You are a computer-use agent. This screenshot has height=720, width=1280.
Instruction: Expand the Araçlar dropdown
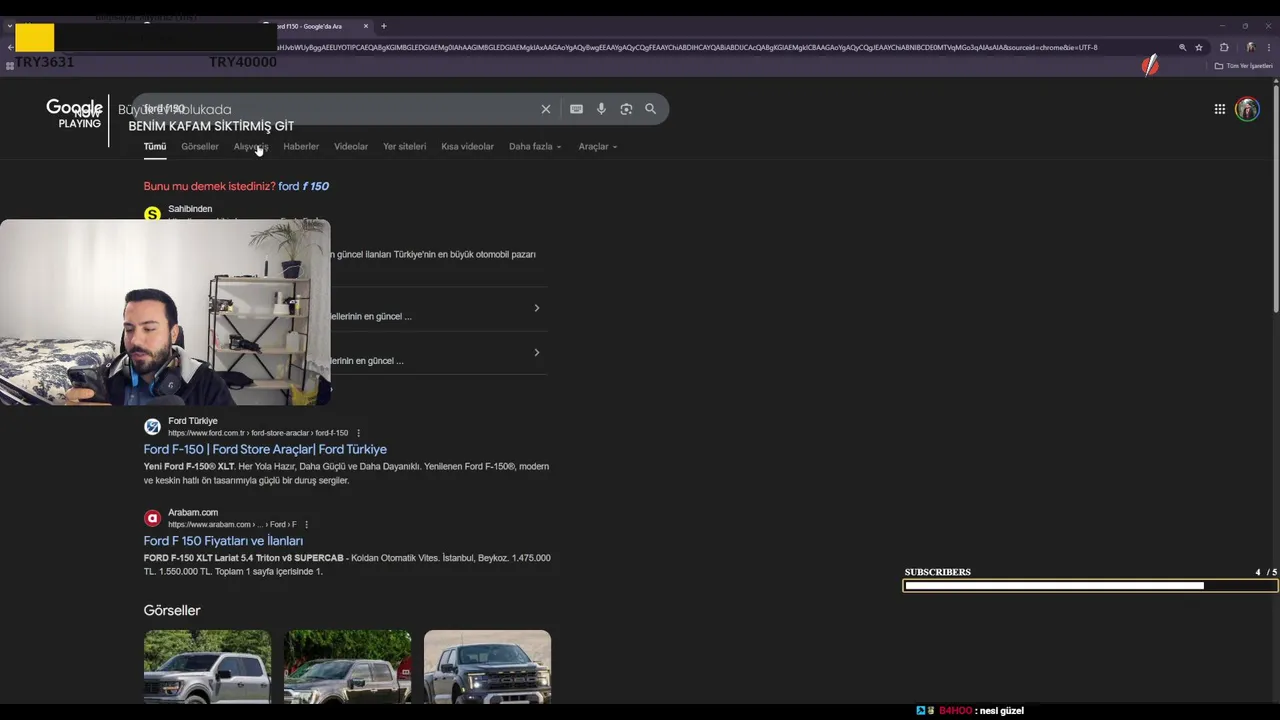click(598, 146)
